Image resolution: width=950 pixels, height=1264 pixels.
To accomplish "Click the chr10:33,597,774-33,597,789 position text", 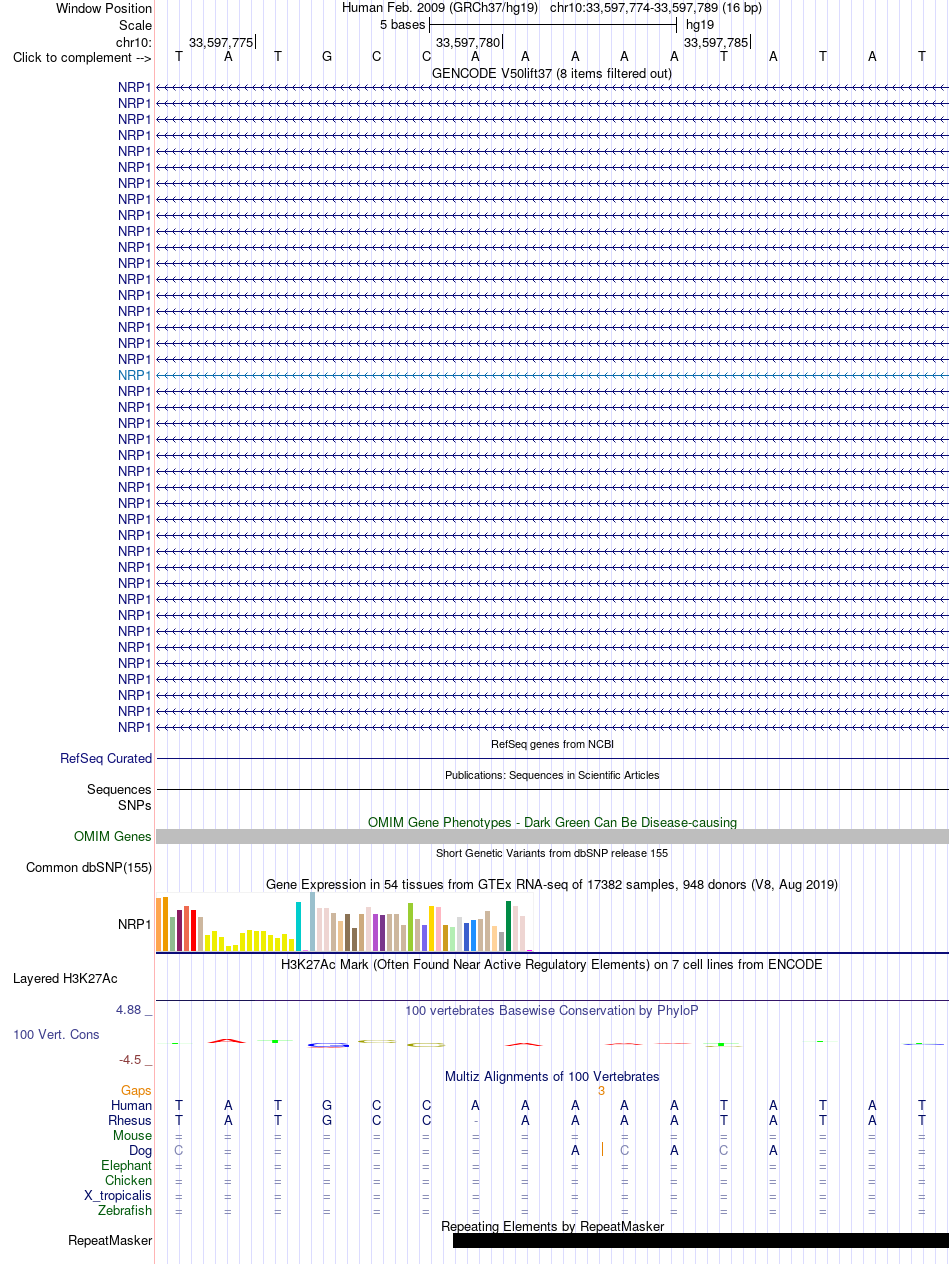I will coord(656,8).
